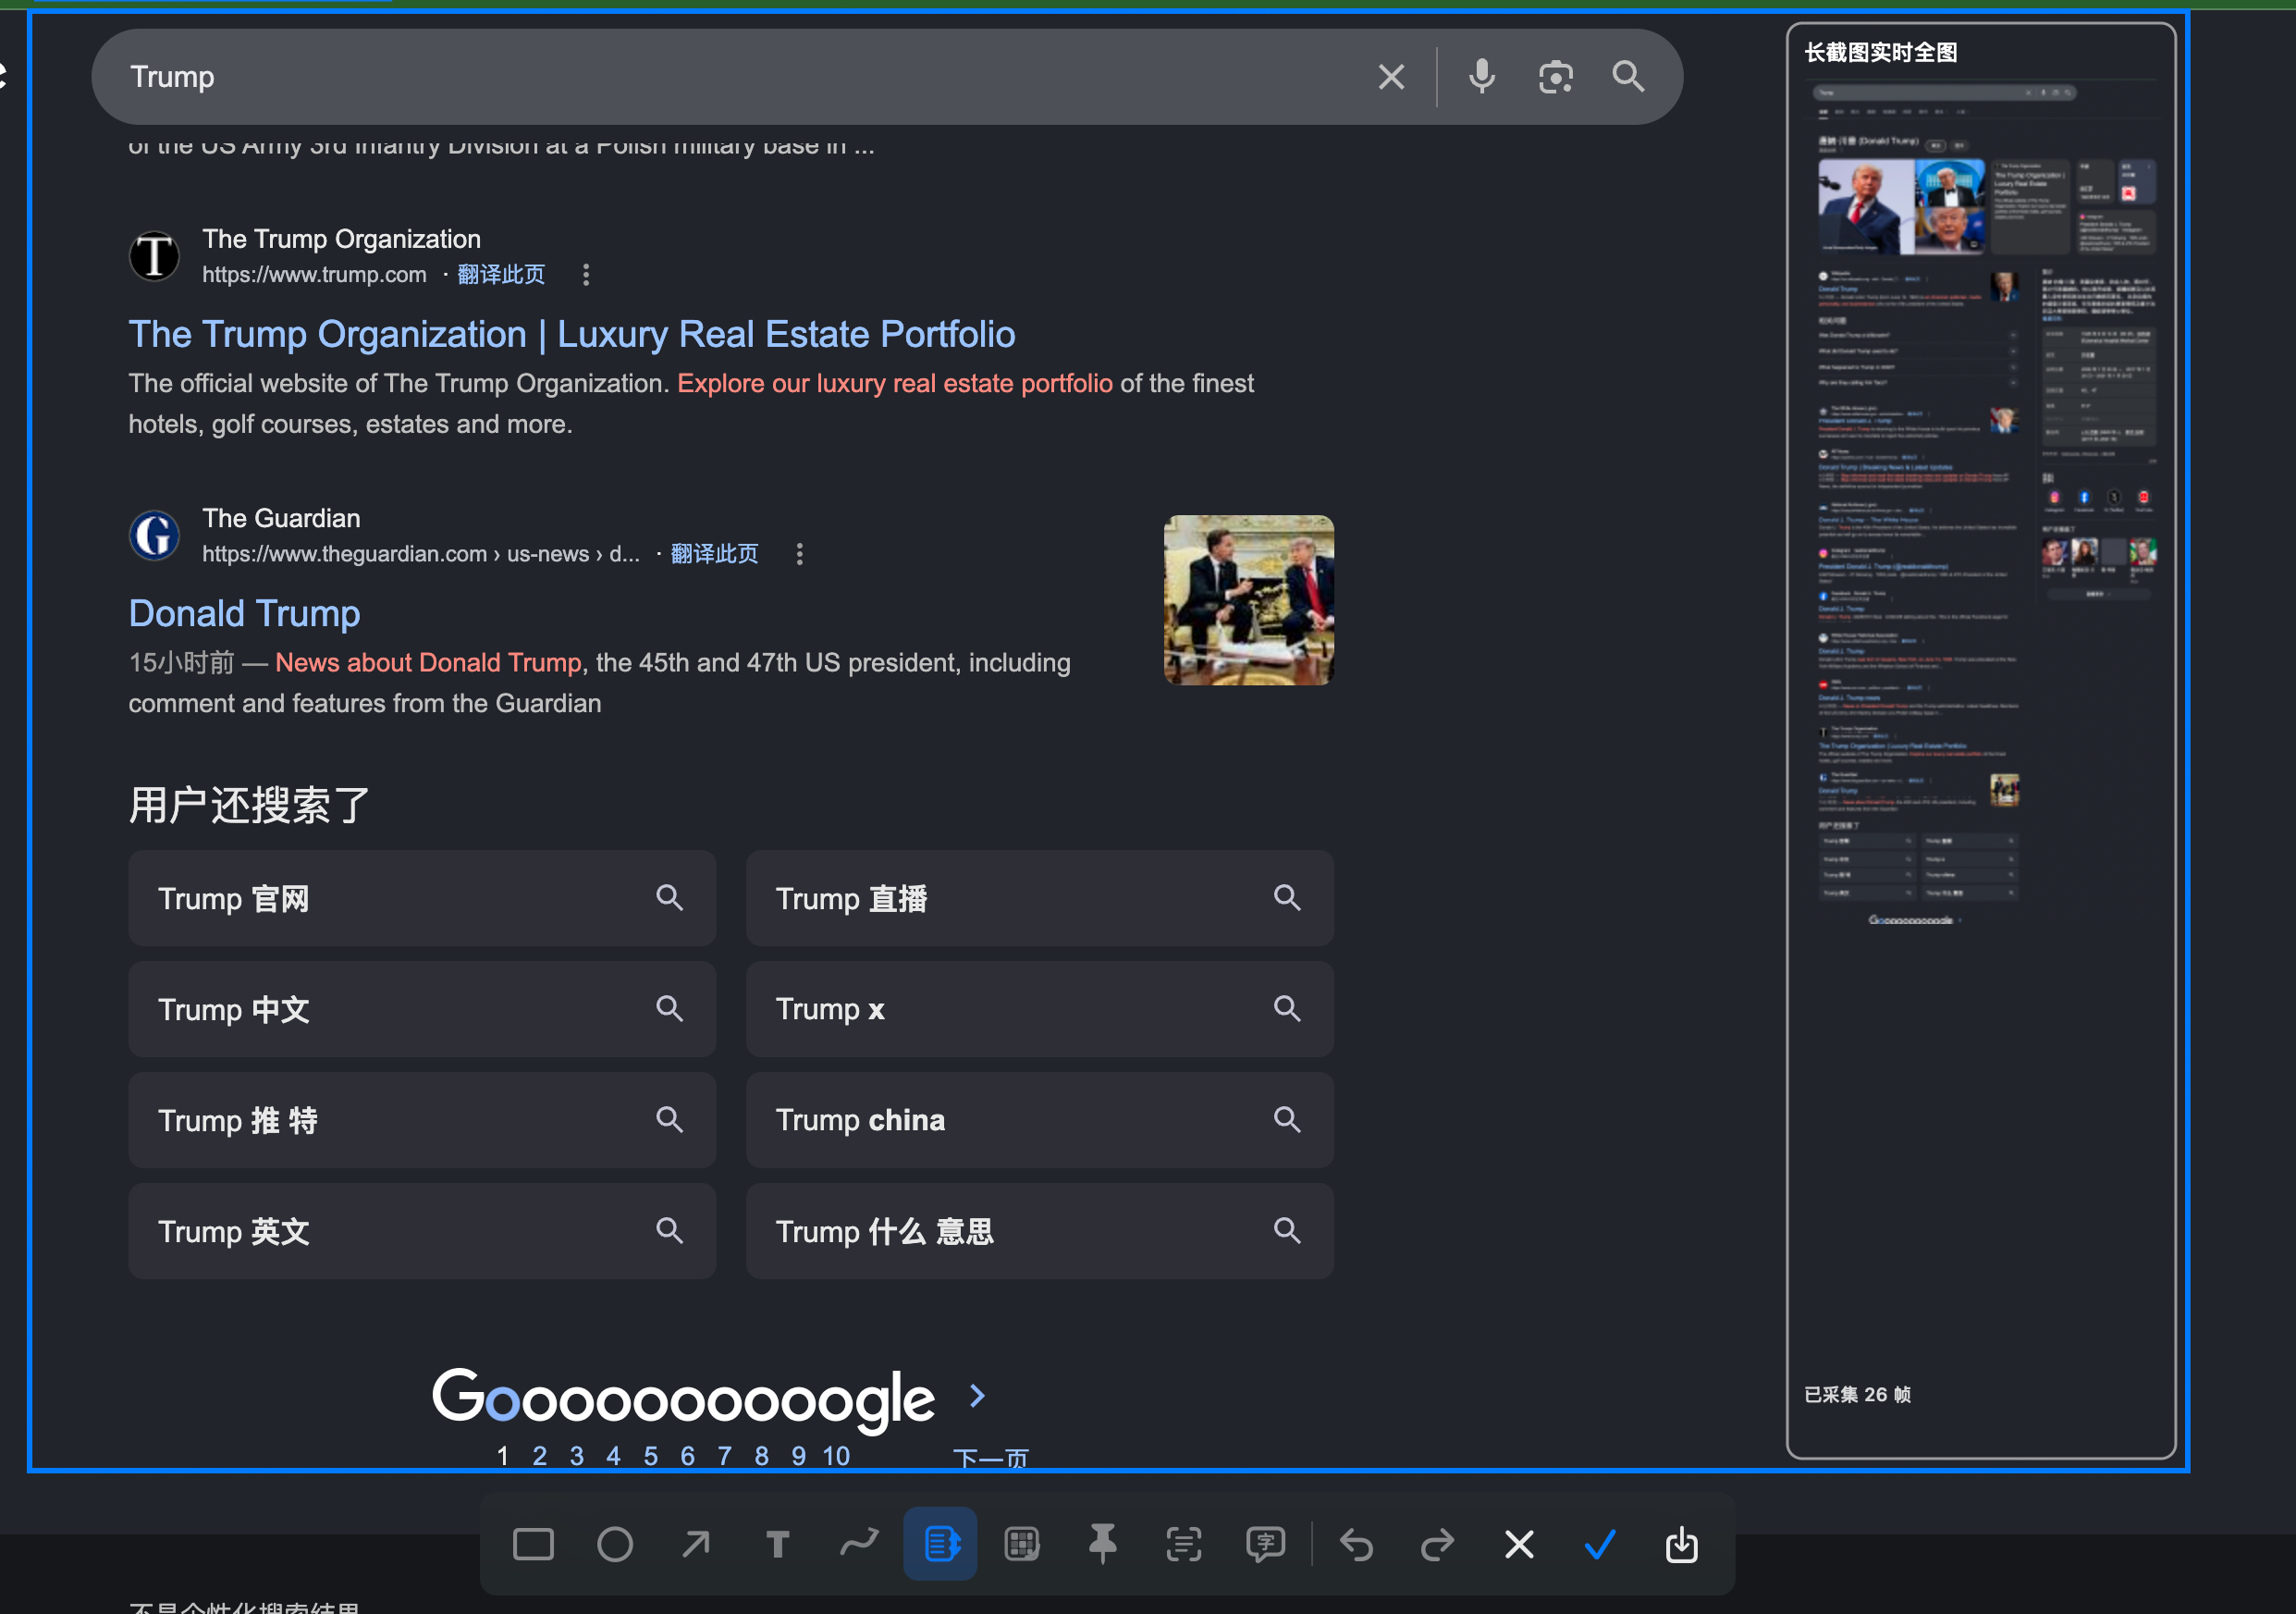Search related query Trump 推特
This screenshot has height=1614, width=2296.
pos(422,1120)
